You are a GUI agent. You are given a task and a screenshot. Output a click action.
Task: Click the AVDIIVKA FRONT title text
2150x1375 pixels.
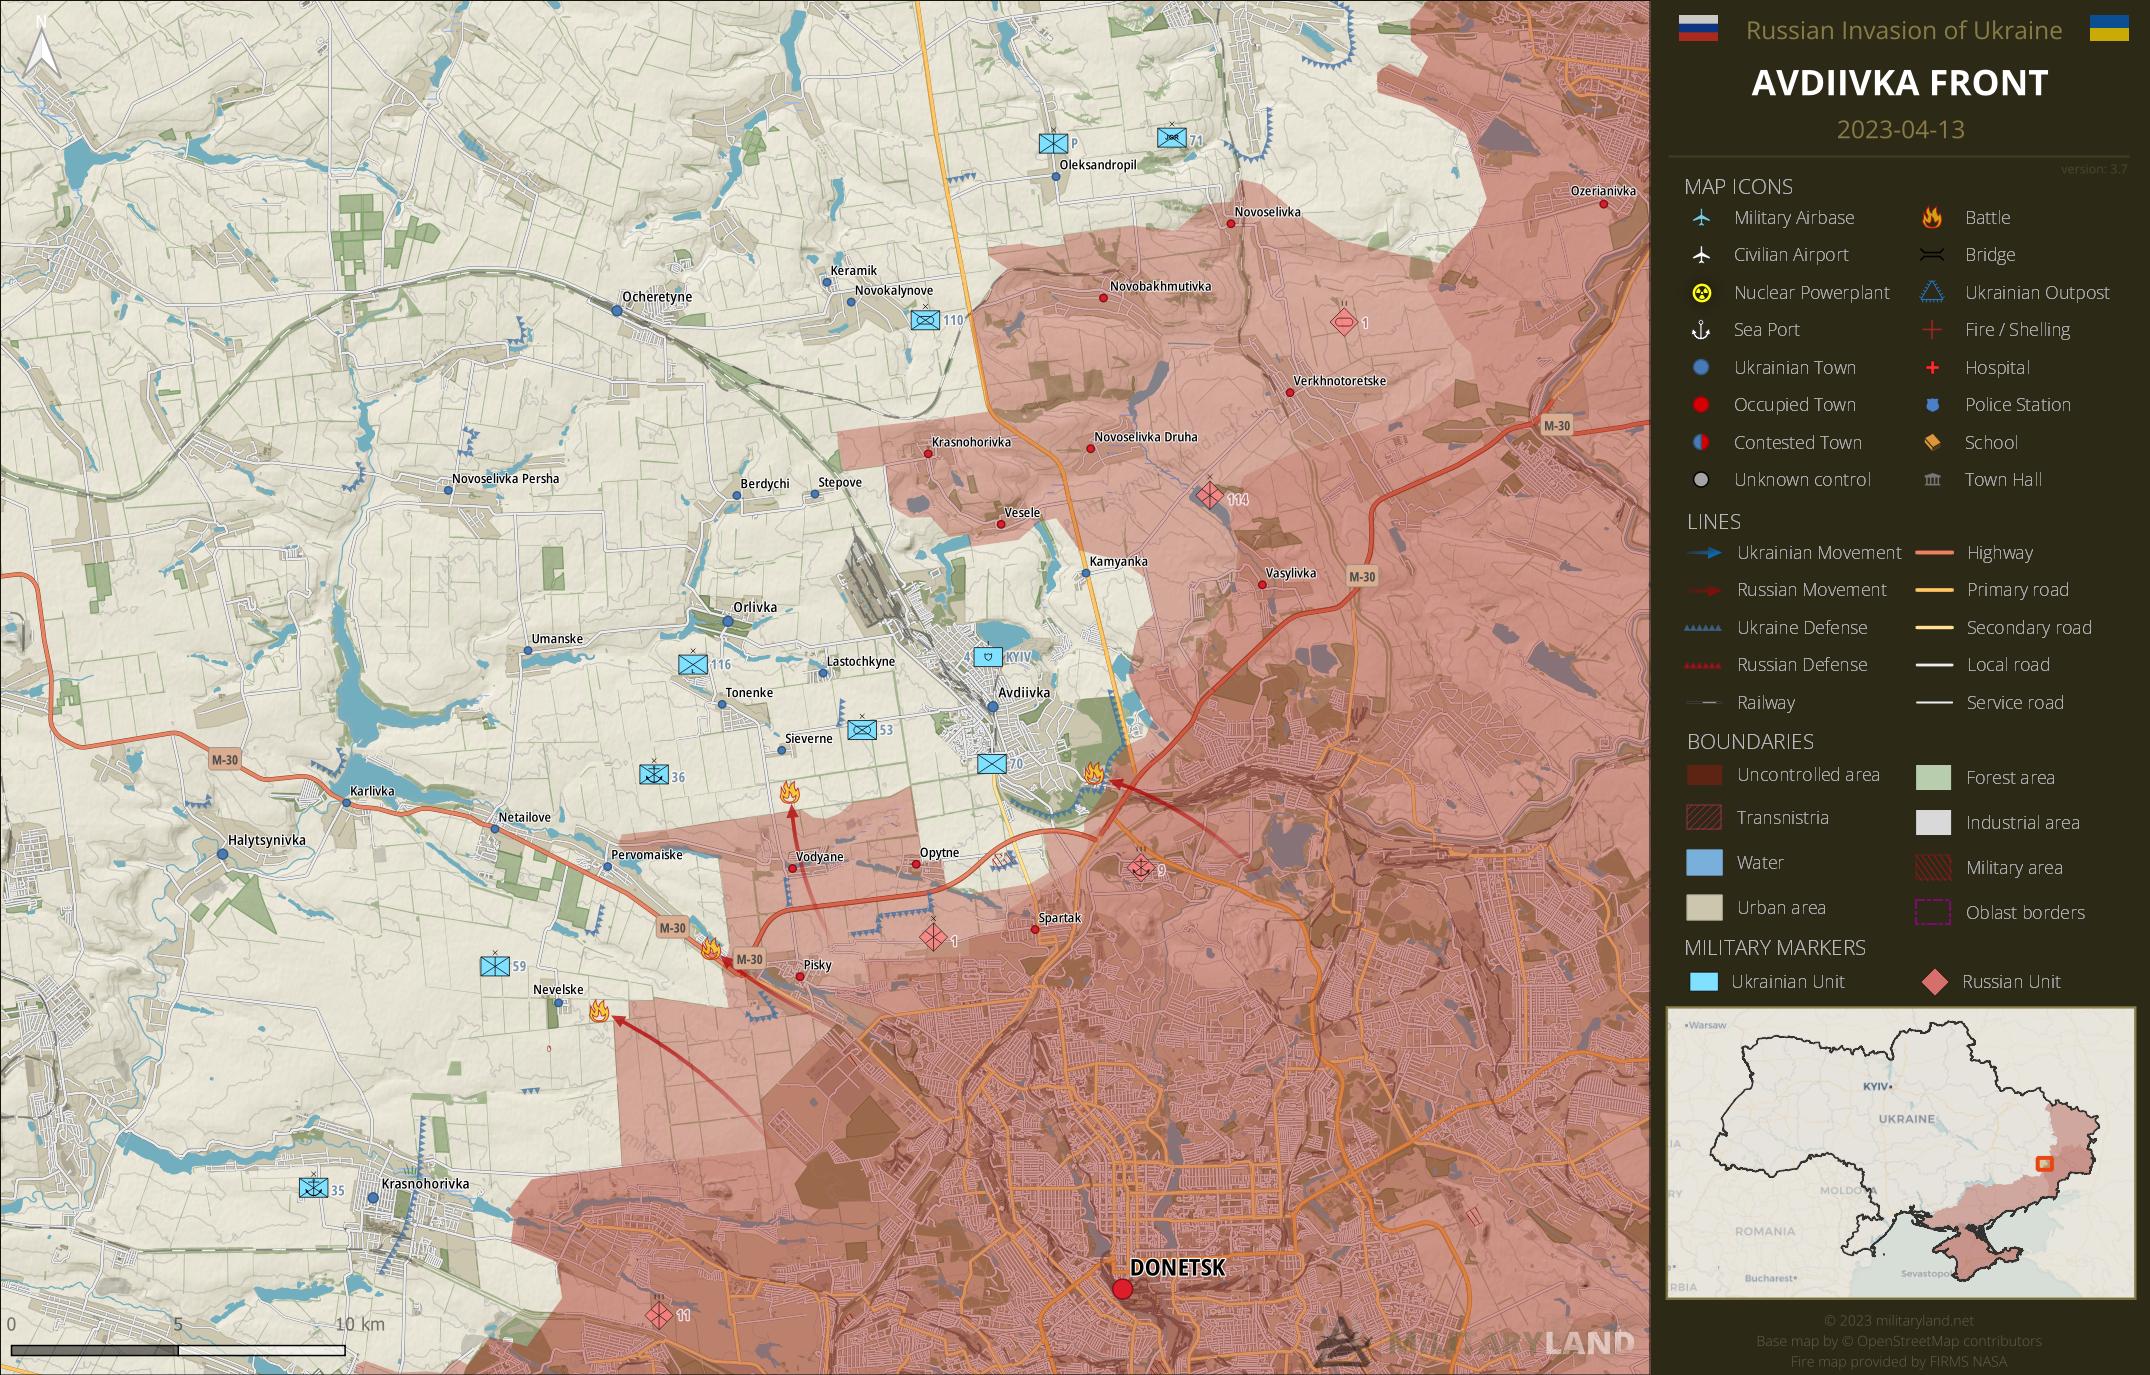pos(1899,83)
